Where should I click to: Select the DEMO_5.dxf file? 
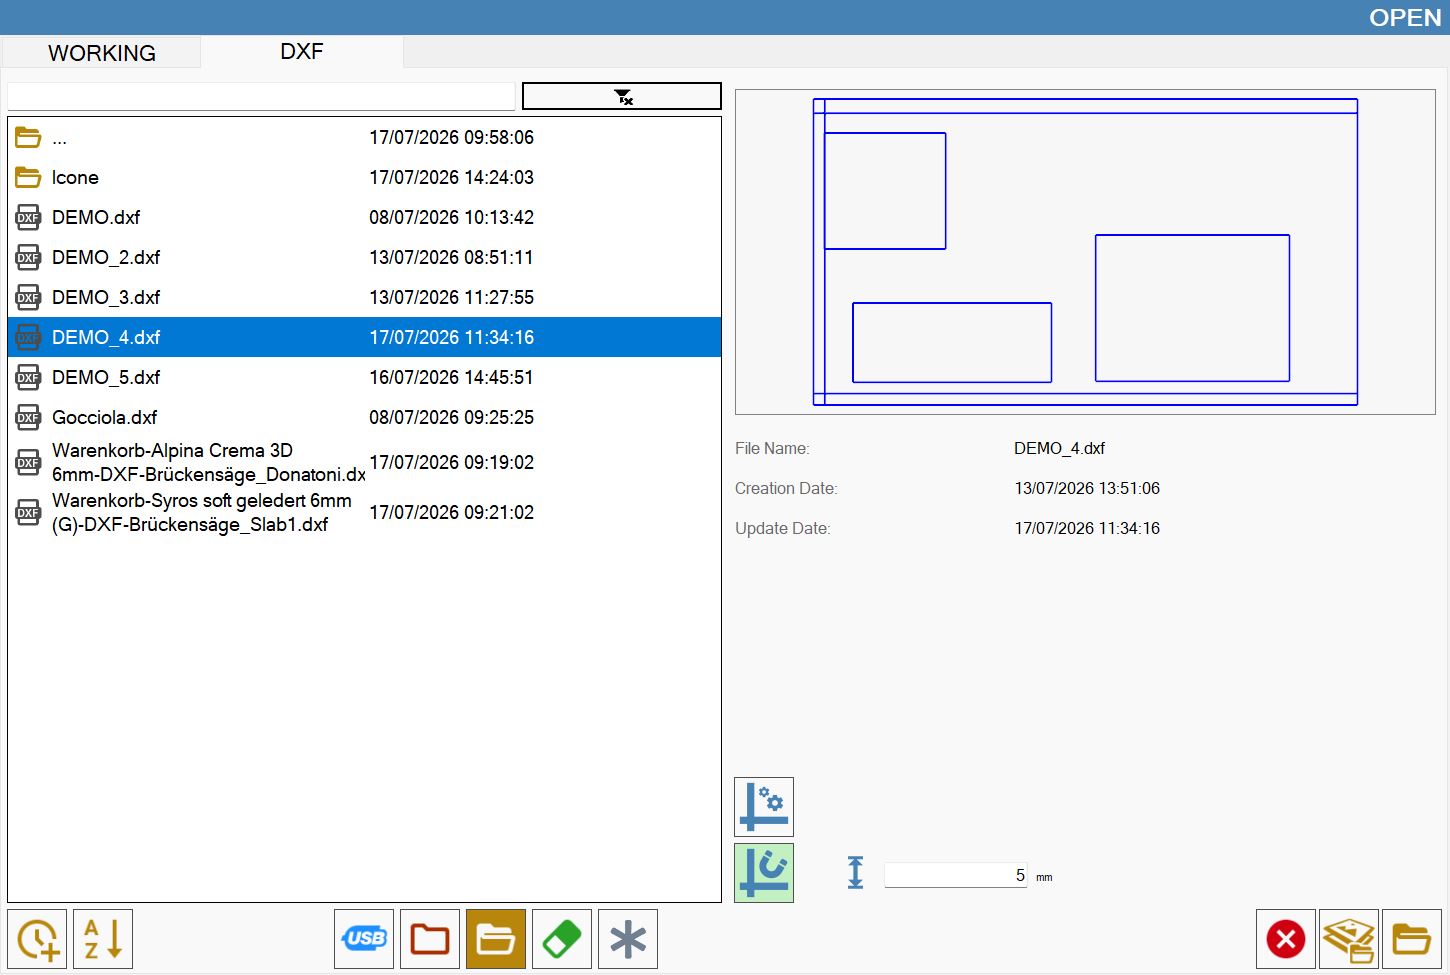coord(364,377)
